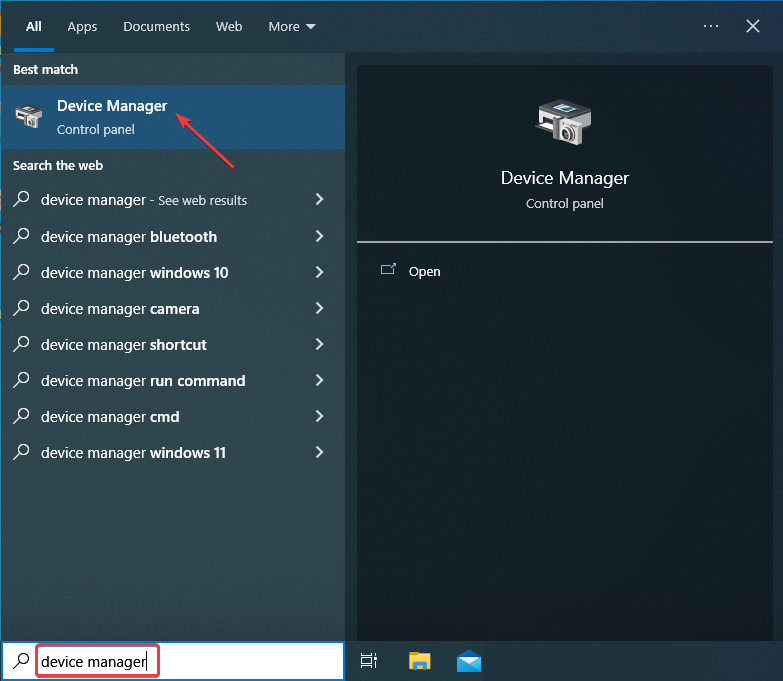Viewport: 783px width, 681px height.
Task: Open Device Manager via Open link
Action: coord(424,272)
